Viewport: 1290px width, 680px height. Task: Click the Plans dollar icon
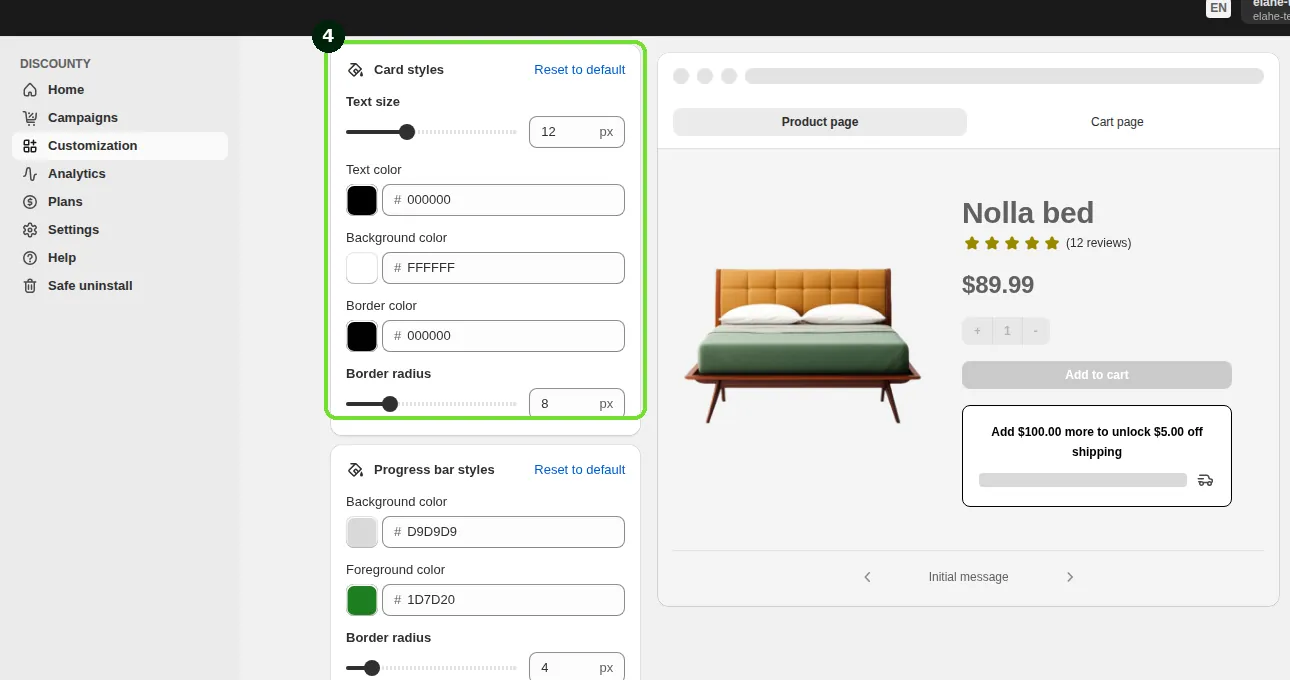[30, 202]
